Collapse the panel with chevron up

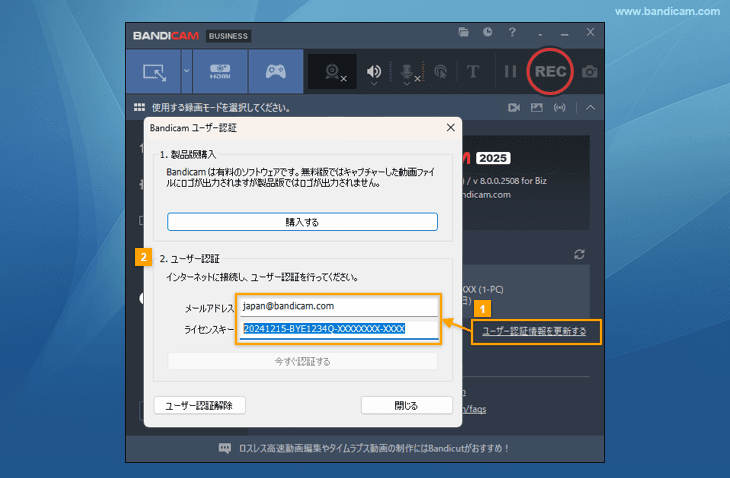point(590,108)
